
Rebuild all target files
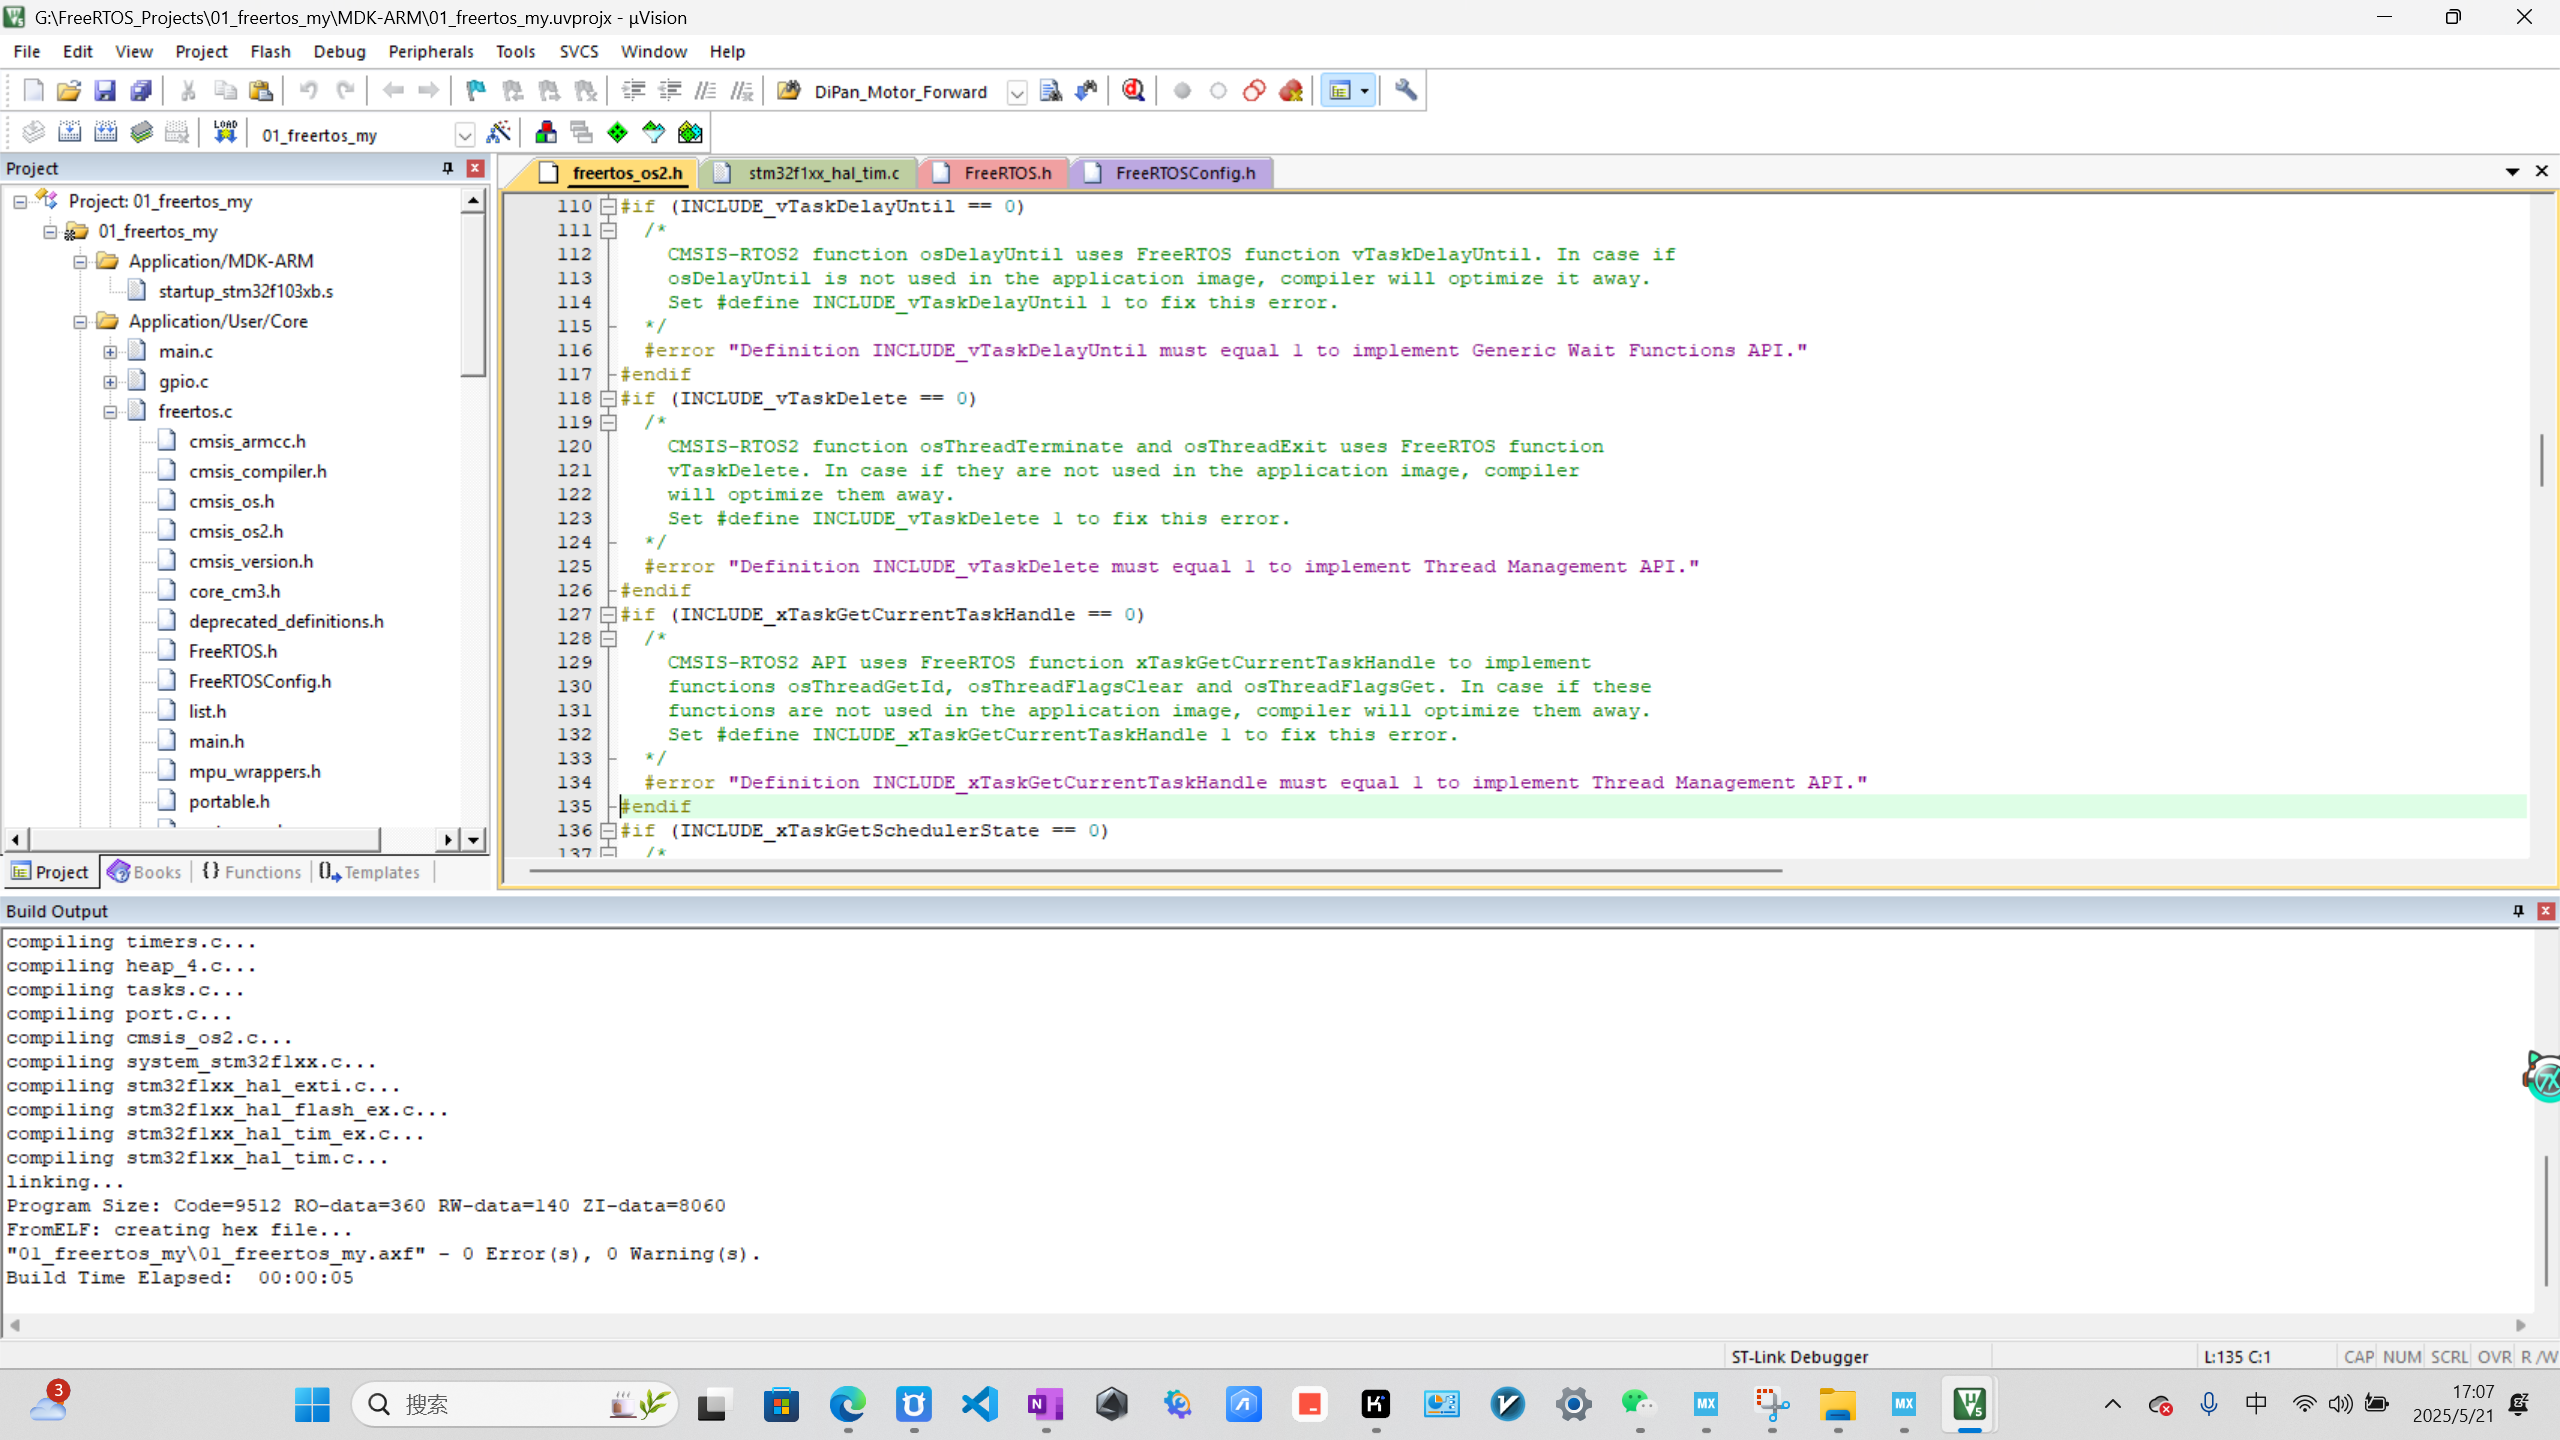tap(106, 131)
